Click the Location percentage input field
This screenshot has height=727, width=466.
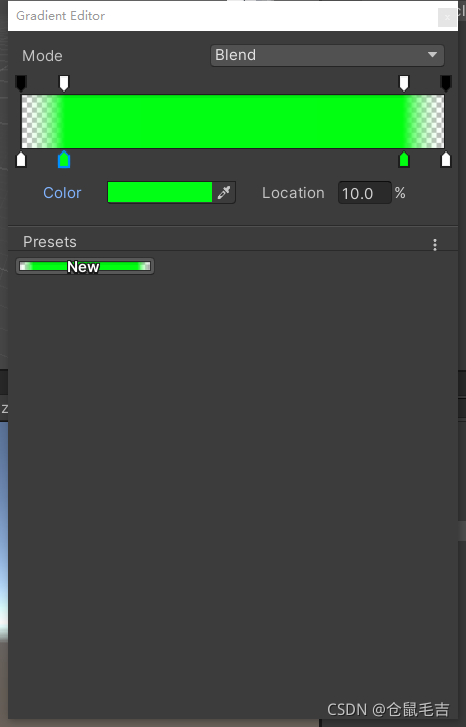(x=364, y=193)
